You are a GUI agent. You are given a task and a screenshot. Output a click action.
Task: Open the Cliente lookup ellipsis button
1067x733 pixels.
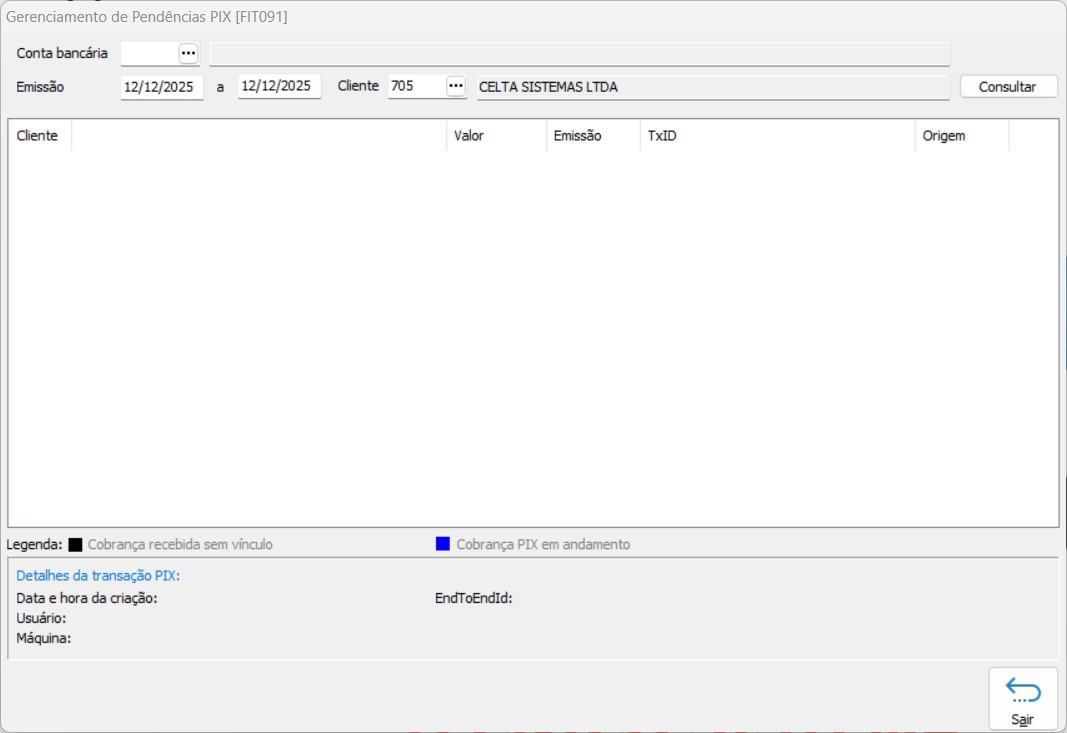(x=456, y=86)
